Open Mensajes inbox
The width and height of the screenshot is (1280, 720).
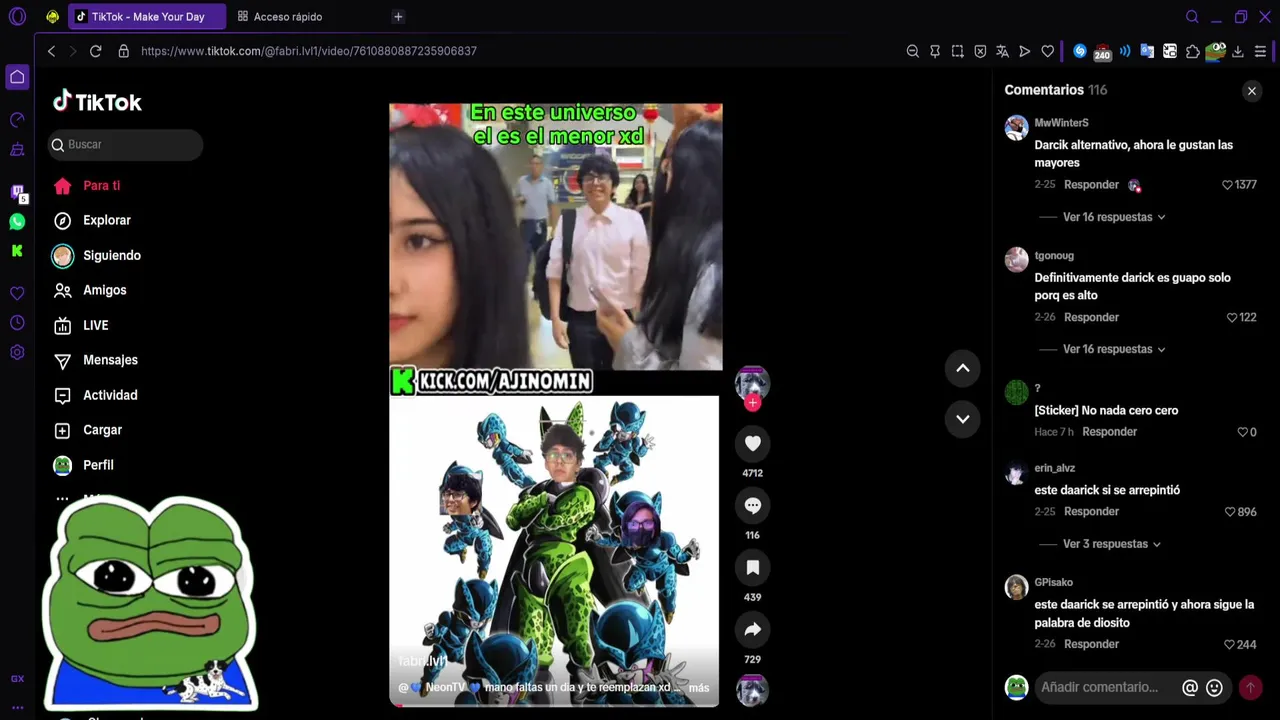[x=110, y=360]
